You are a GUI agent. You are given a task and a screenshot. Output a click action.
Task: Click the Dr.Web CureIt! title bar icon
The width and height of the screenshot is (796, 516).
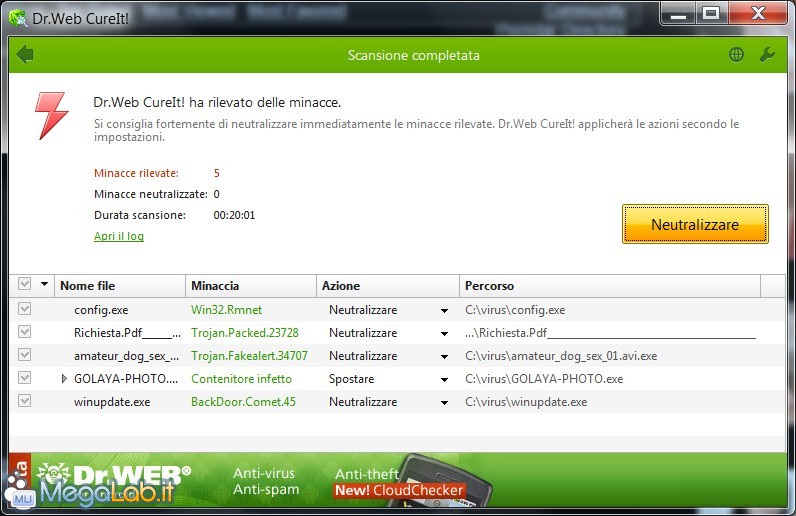click(17, 18)
